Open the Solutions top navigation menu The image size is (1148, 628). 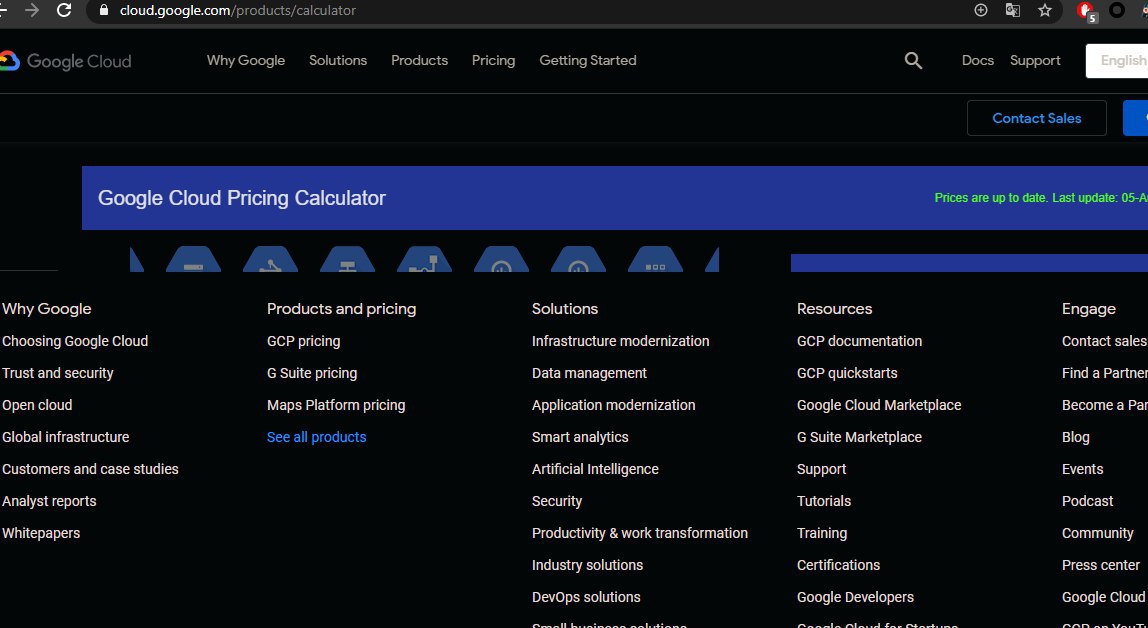click(338, 61)
